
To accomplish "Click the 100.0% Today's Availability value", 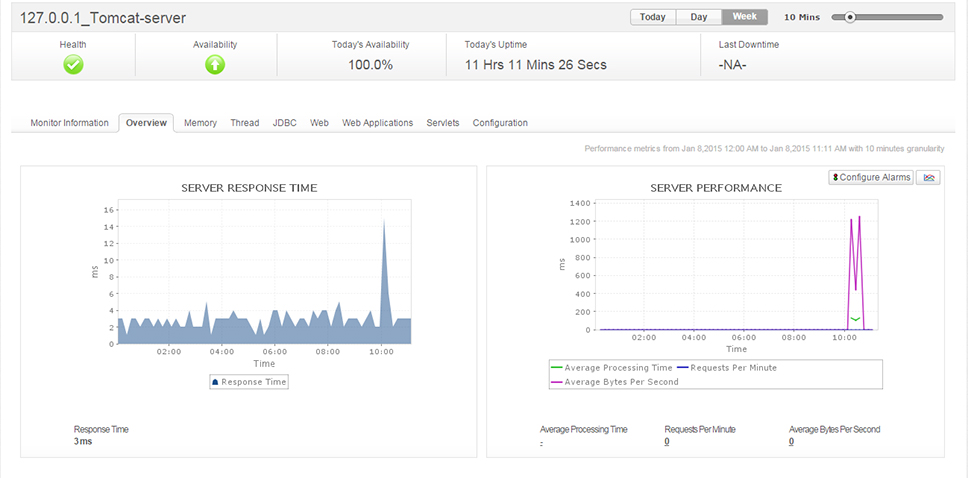I will click(x=370, y=65).
